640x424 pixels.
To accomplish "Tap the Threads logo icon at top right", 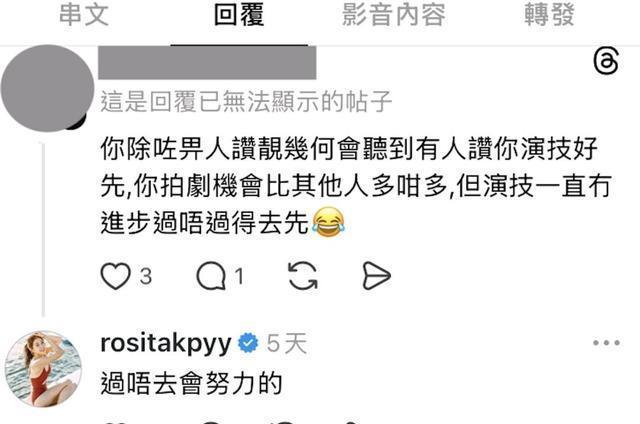I will coord(606,62).
